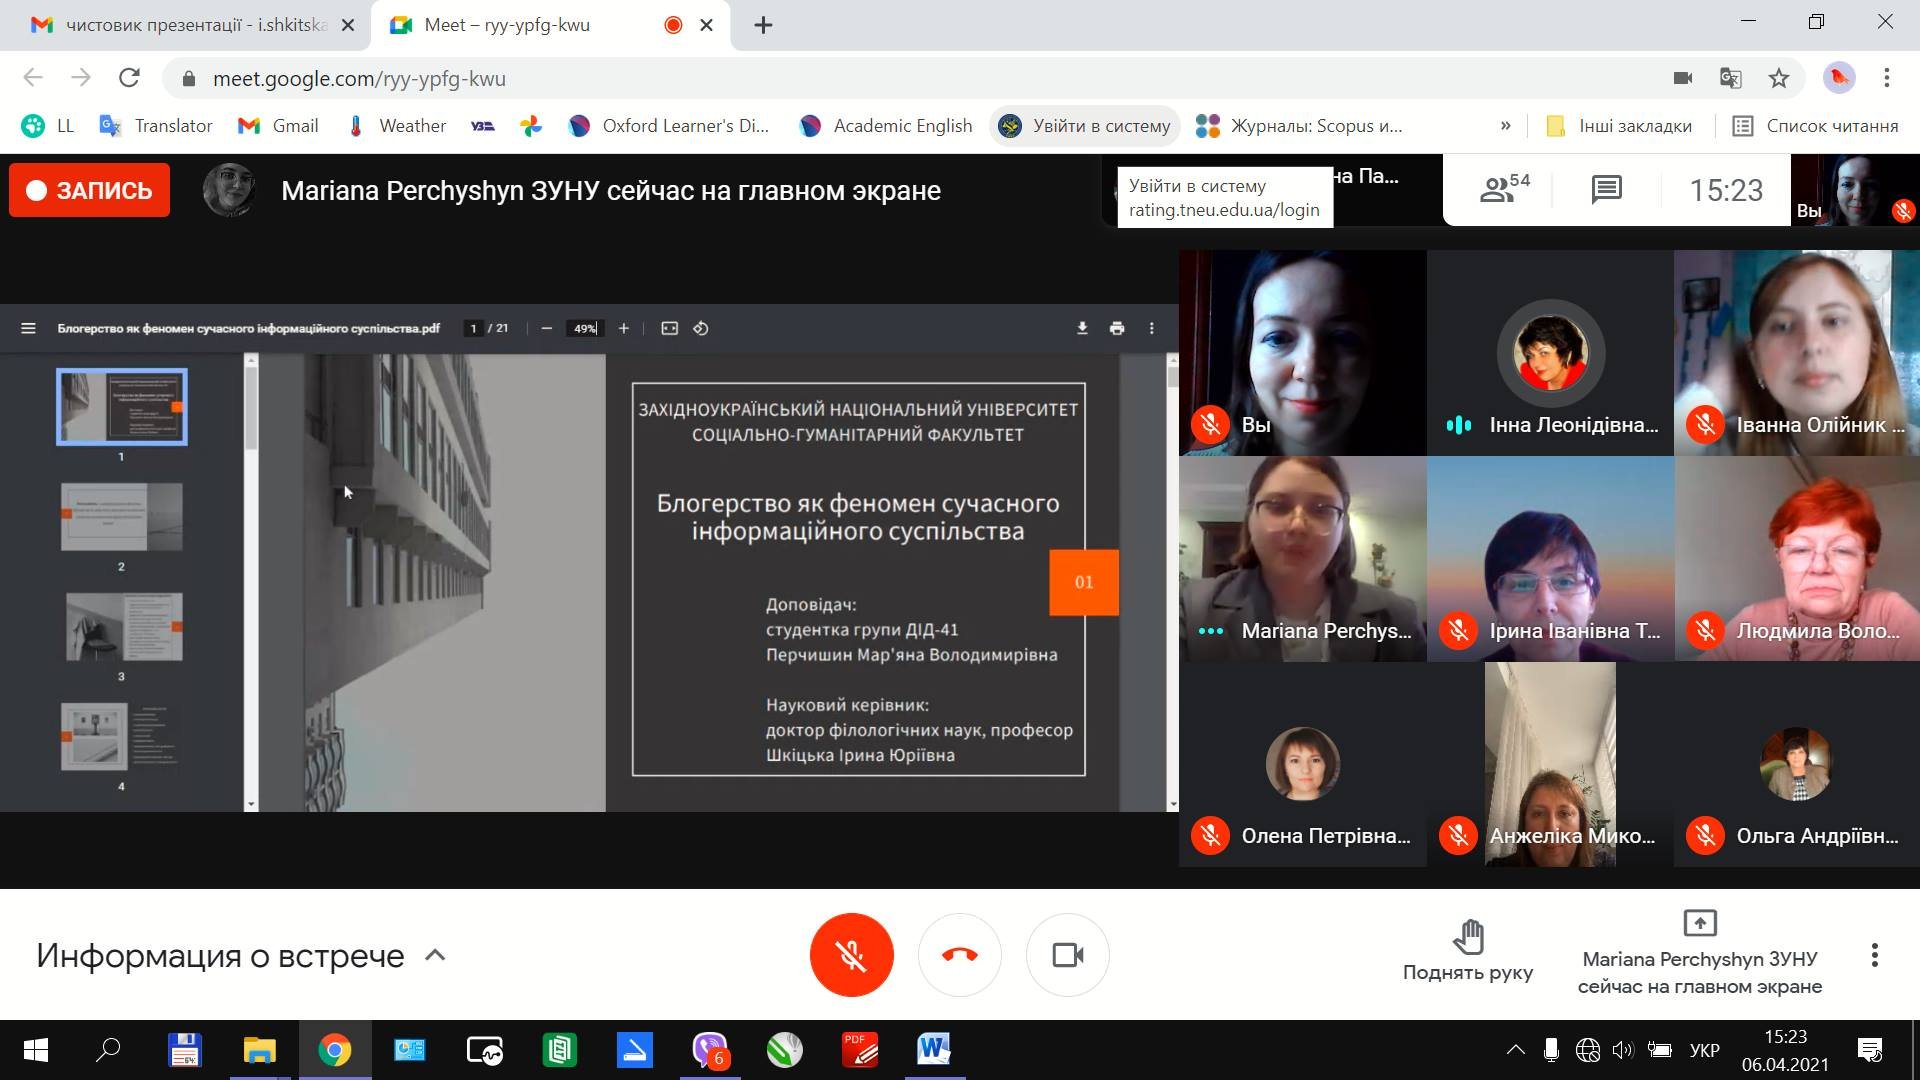The image size is (1920, 1080).
Task: Reload the current page
Action: [129, 78]
